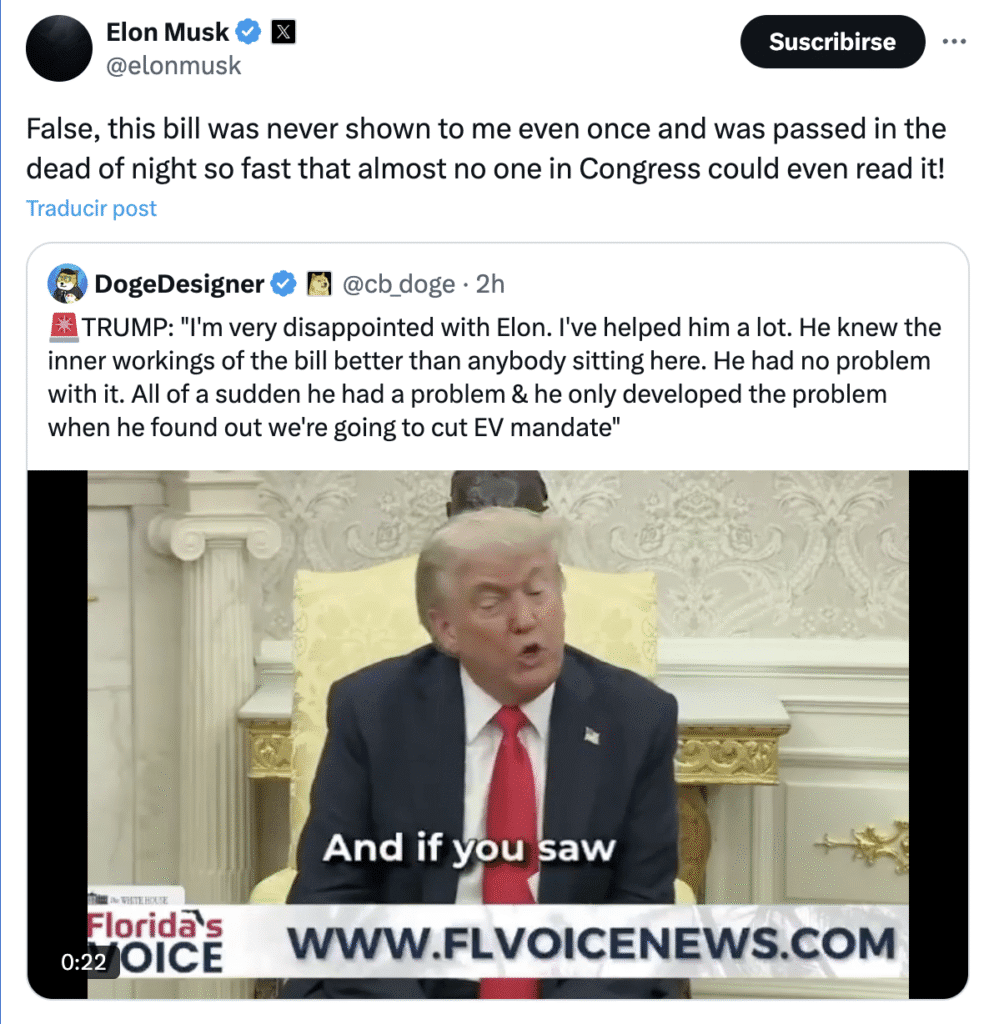Open the quoted post text about Trump

(494, 377)
